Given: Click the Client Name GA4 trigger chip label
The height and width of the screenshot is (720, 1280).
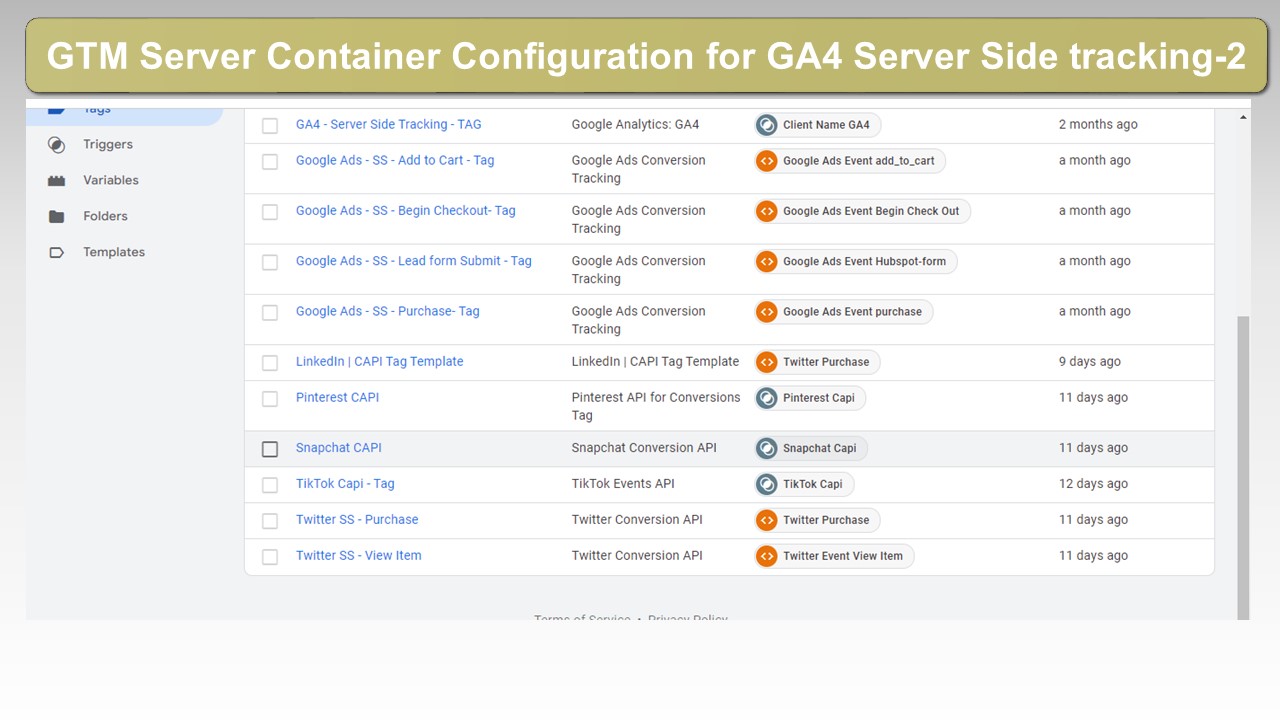Looking at the screenshot, I should (827, 125).
